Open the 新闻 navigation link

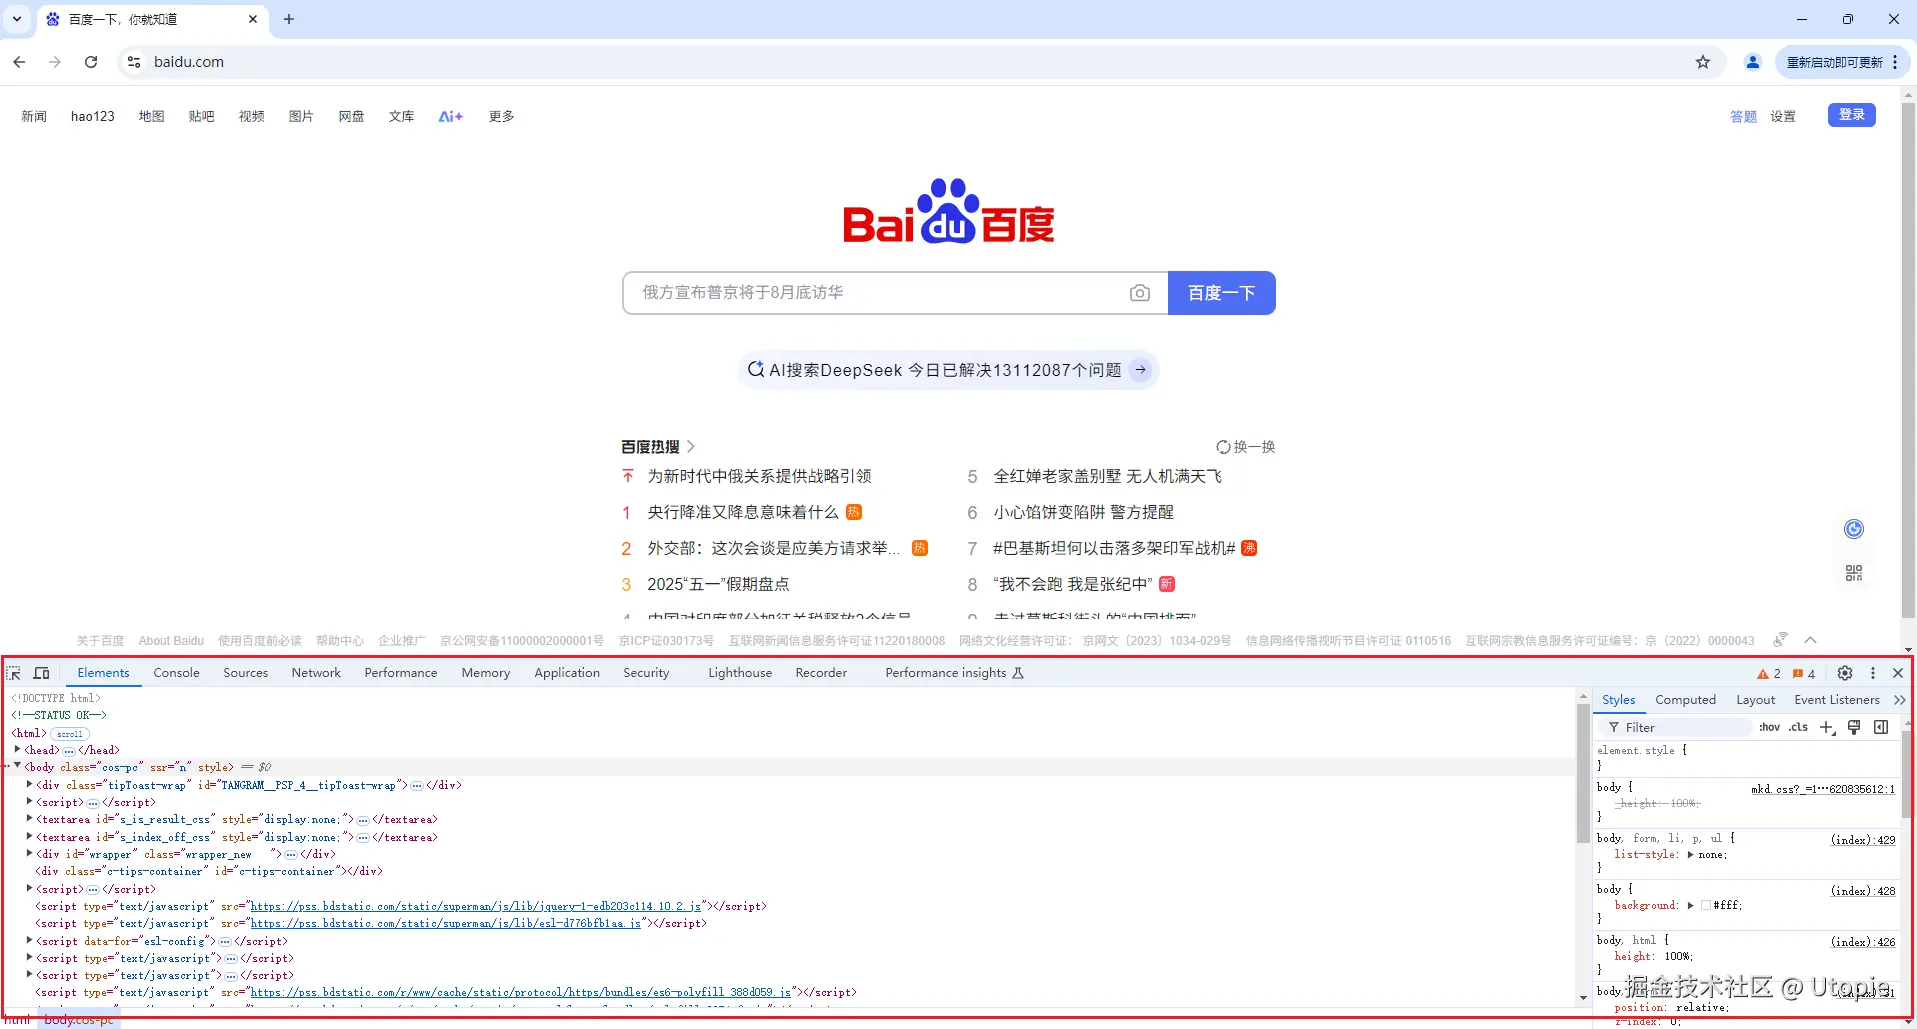point(34,117)
